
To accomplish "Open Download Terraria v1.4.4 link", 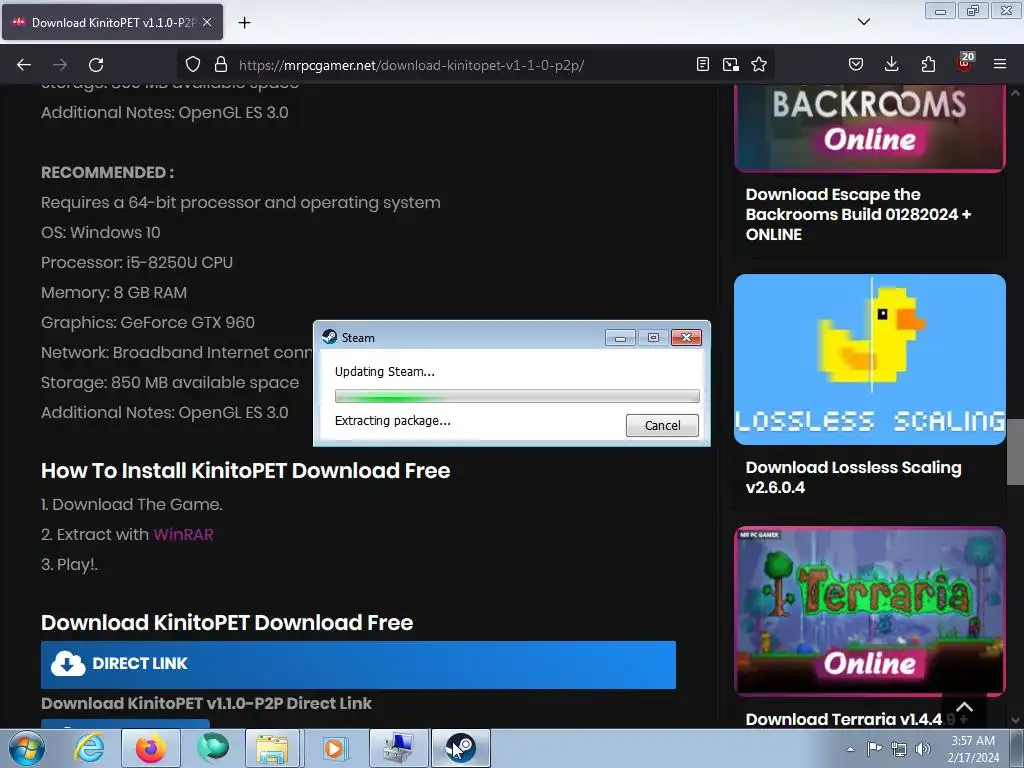I will (844, 719).
